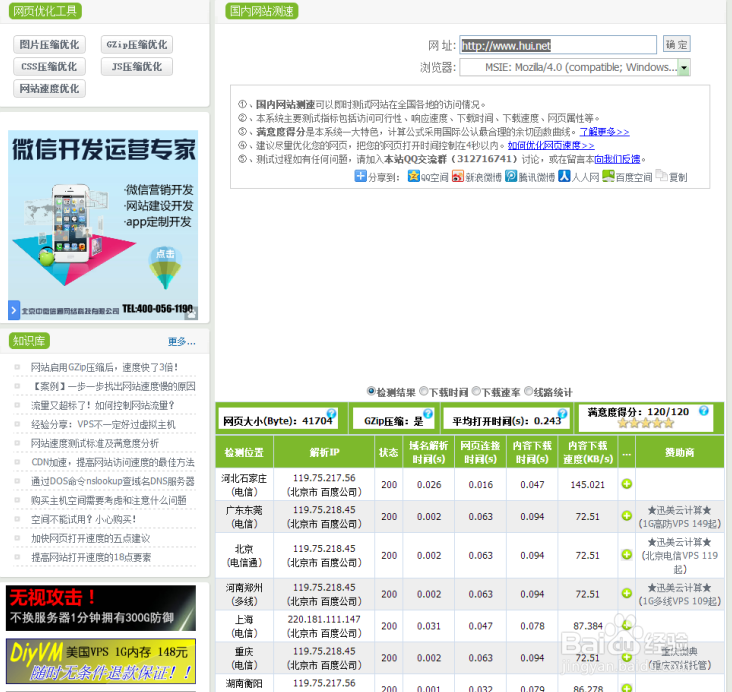Open the CSS压缩优化 tool
This screenshot has height=692, width=732.
(x=49, y=67)
